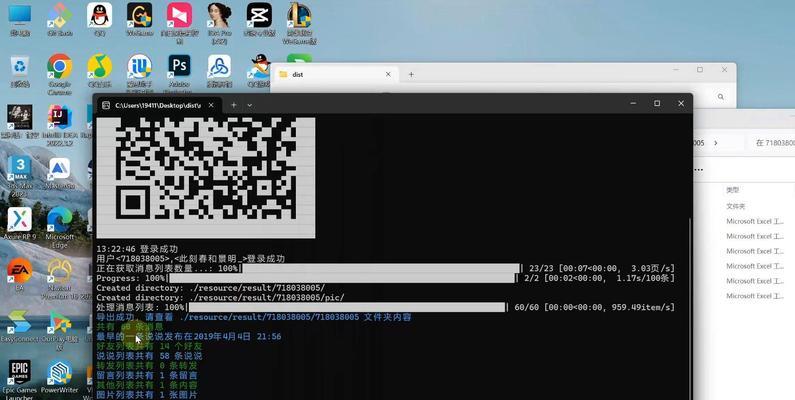
Task: Click the '用户<718038005>' login success line
Action: pyautogui.click(x=191, y=259)
